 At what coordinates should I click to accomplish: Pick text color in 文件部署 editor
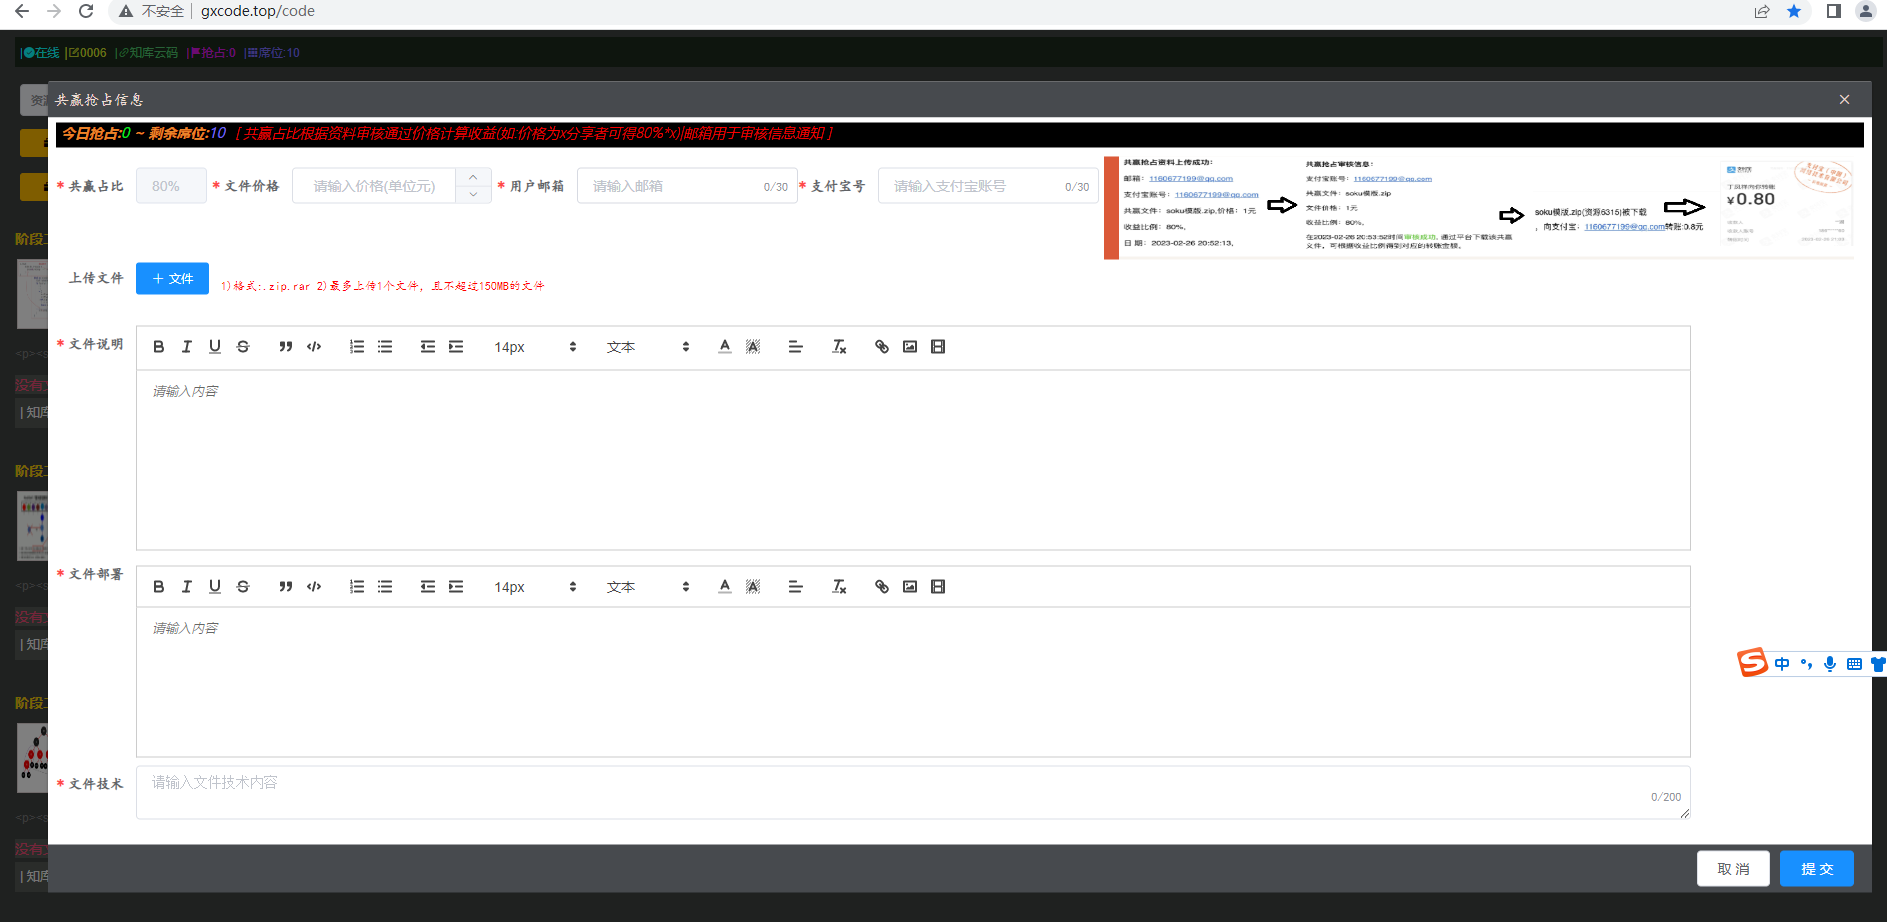coord(725,587)
